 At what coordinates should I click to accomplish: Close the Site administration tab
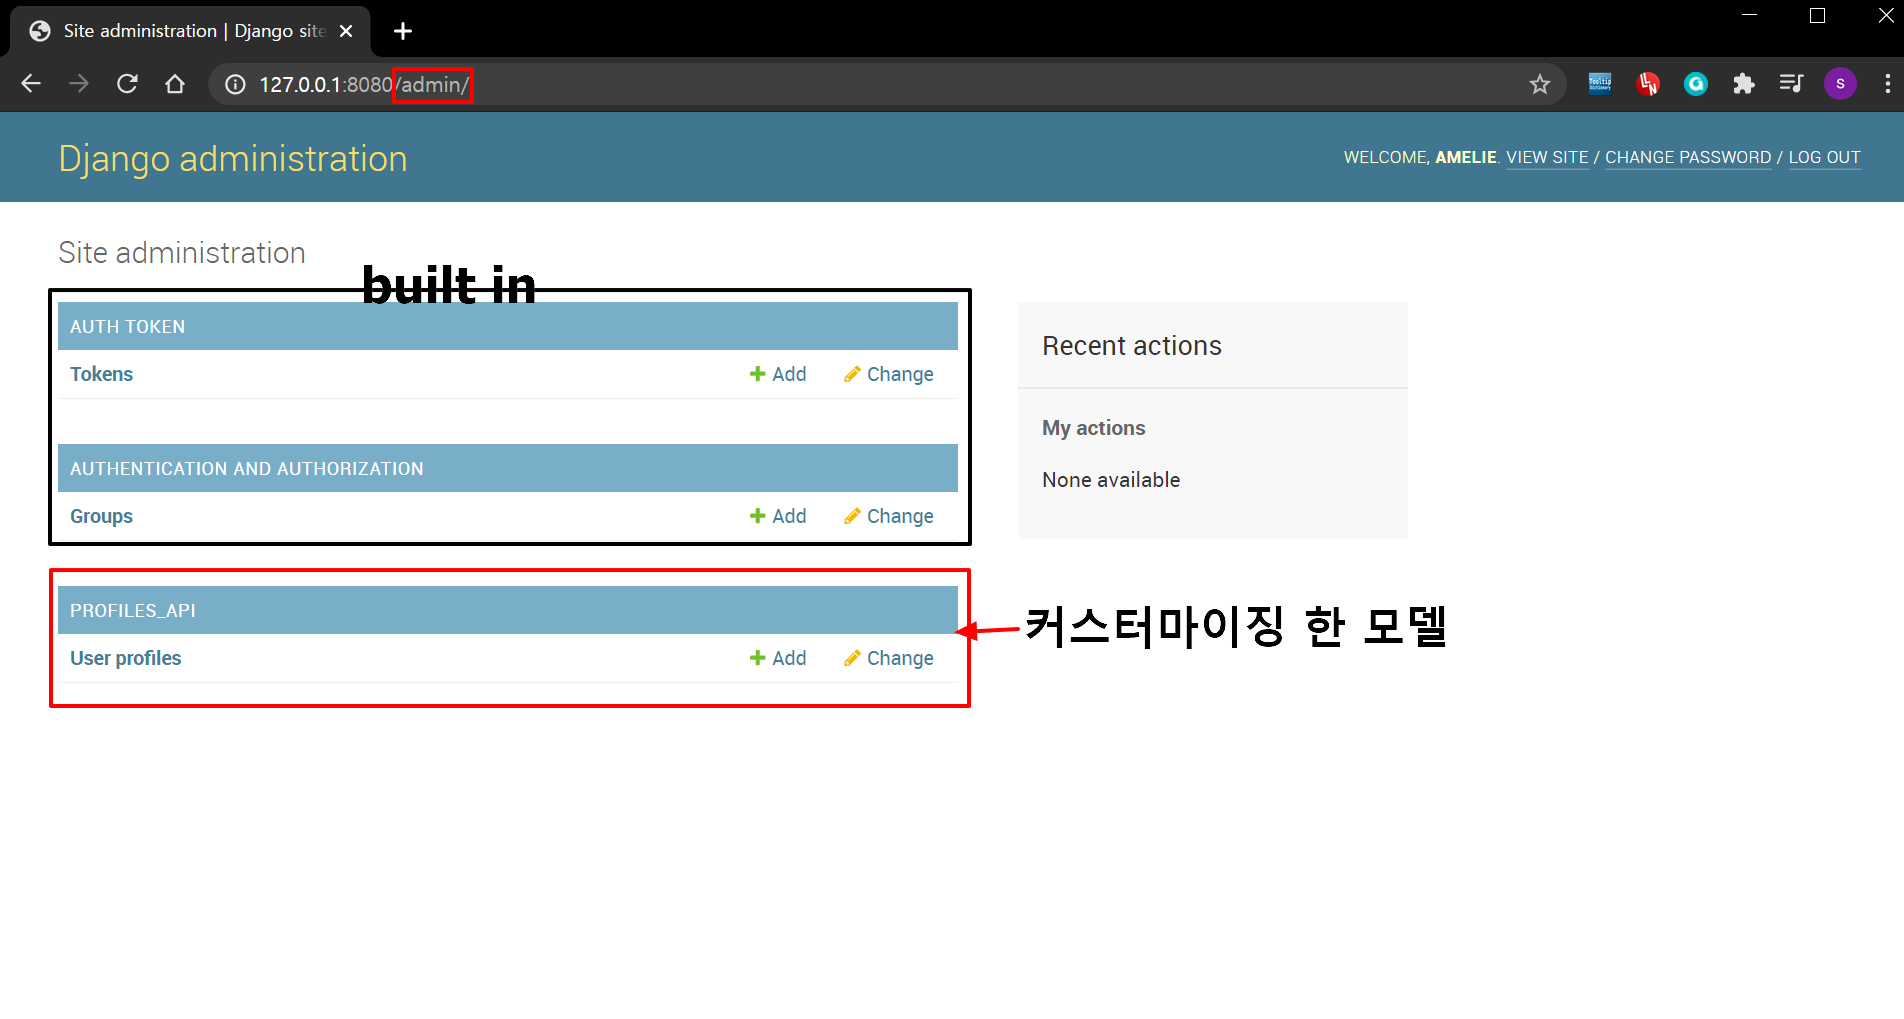click(x=346, y=31)
